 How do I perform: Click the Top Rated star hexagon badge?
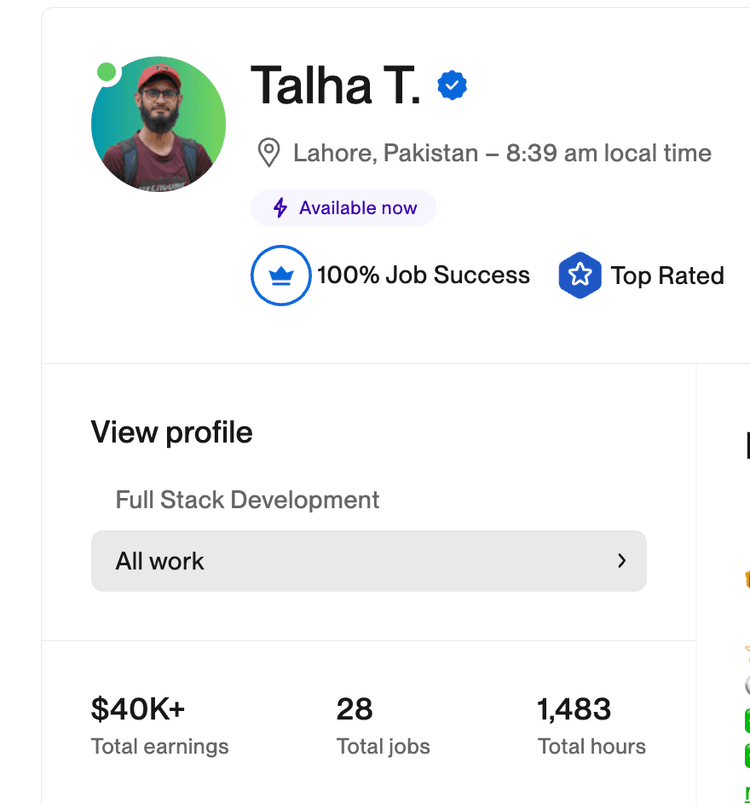coord(580,275)
